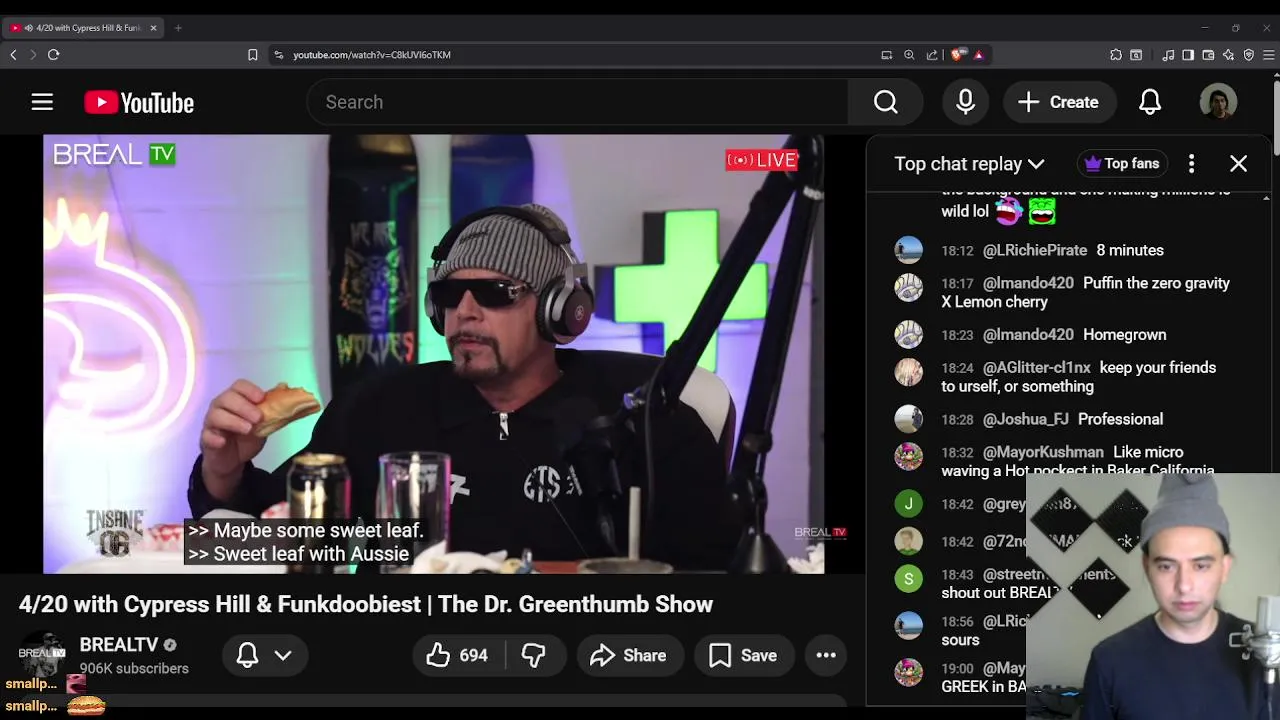
Task: Open a new browser tab
Action: point(178,28)
